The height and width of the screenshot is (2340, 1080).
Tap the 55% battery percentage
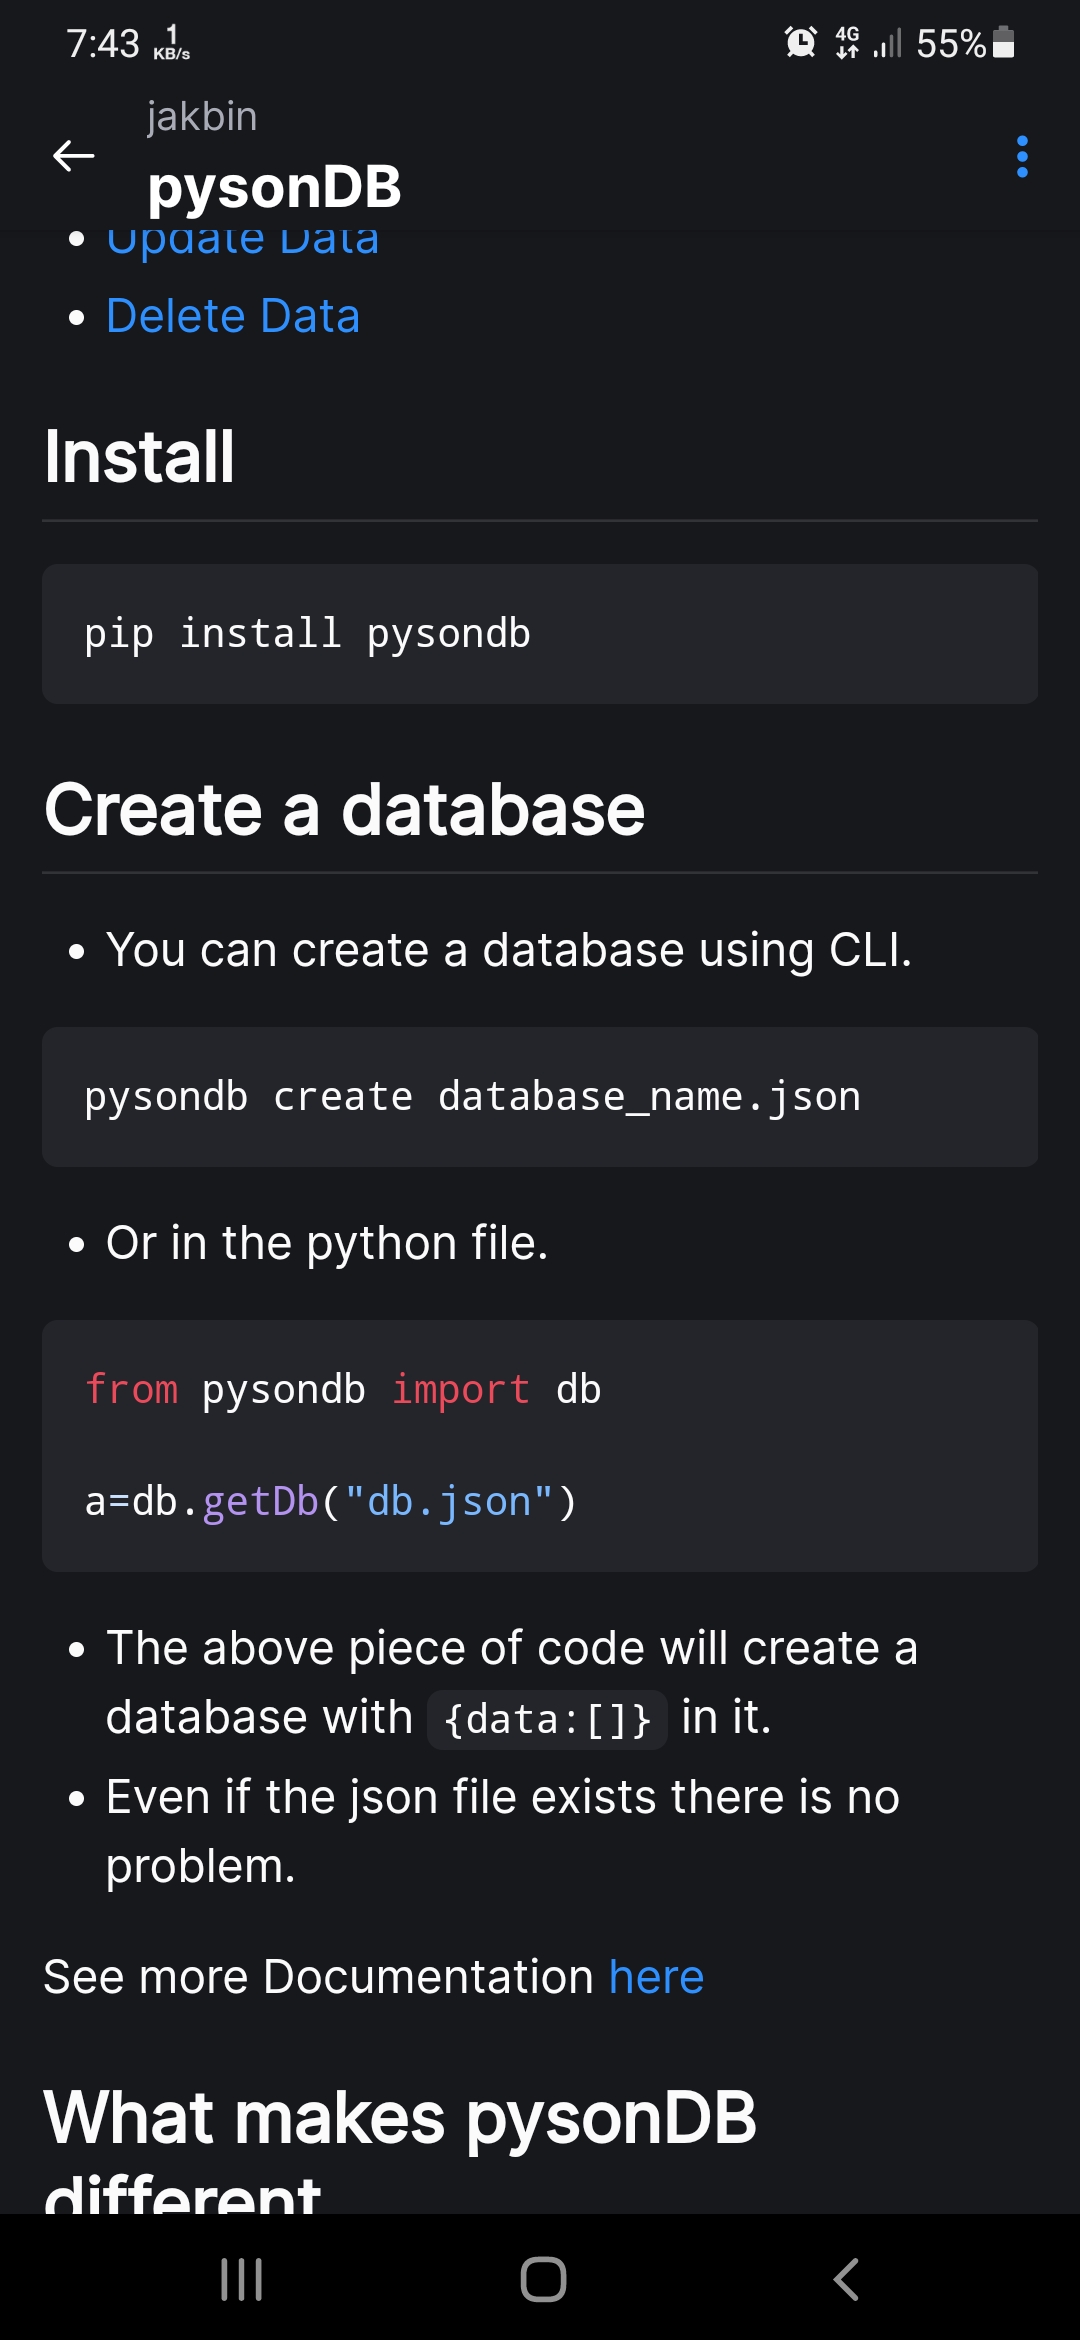click(951, 43)
